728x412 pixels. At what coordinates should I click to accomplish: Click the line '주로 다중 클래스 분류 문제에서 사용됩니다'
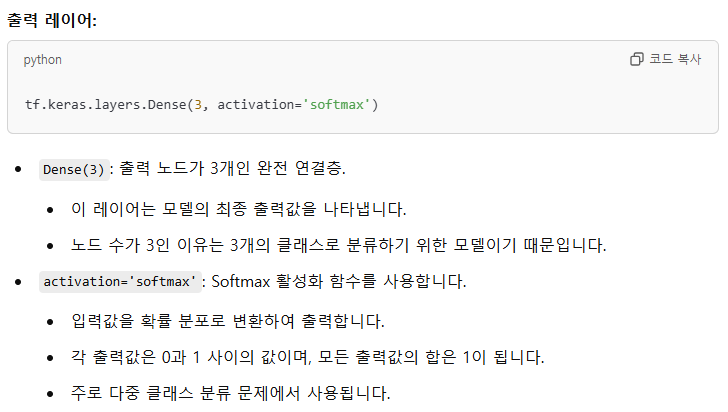point(230,393)
